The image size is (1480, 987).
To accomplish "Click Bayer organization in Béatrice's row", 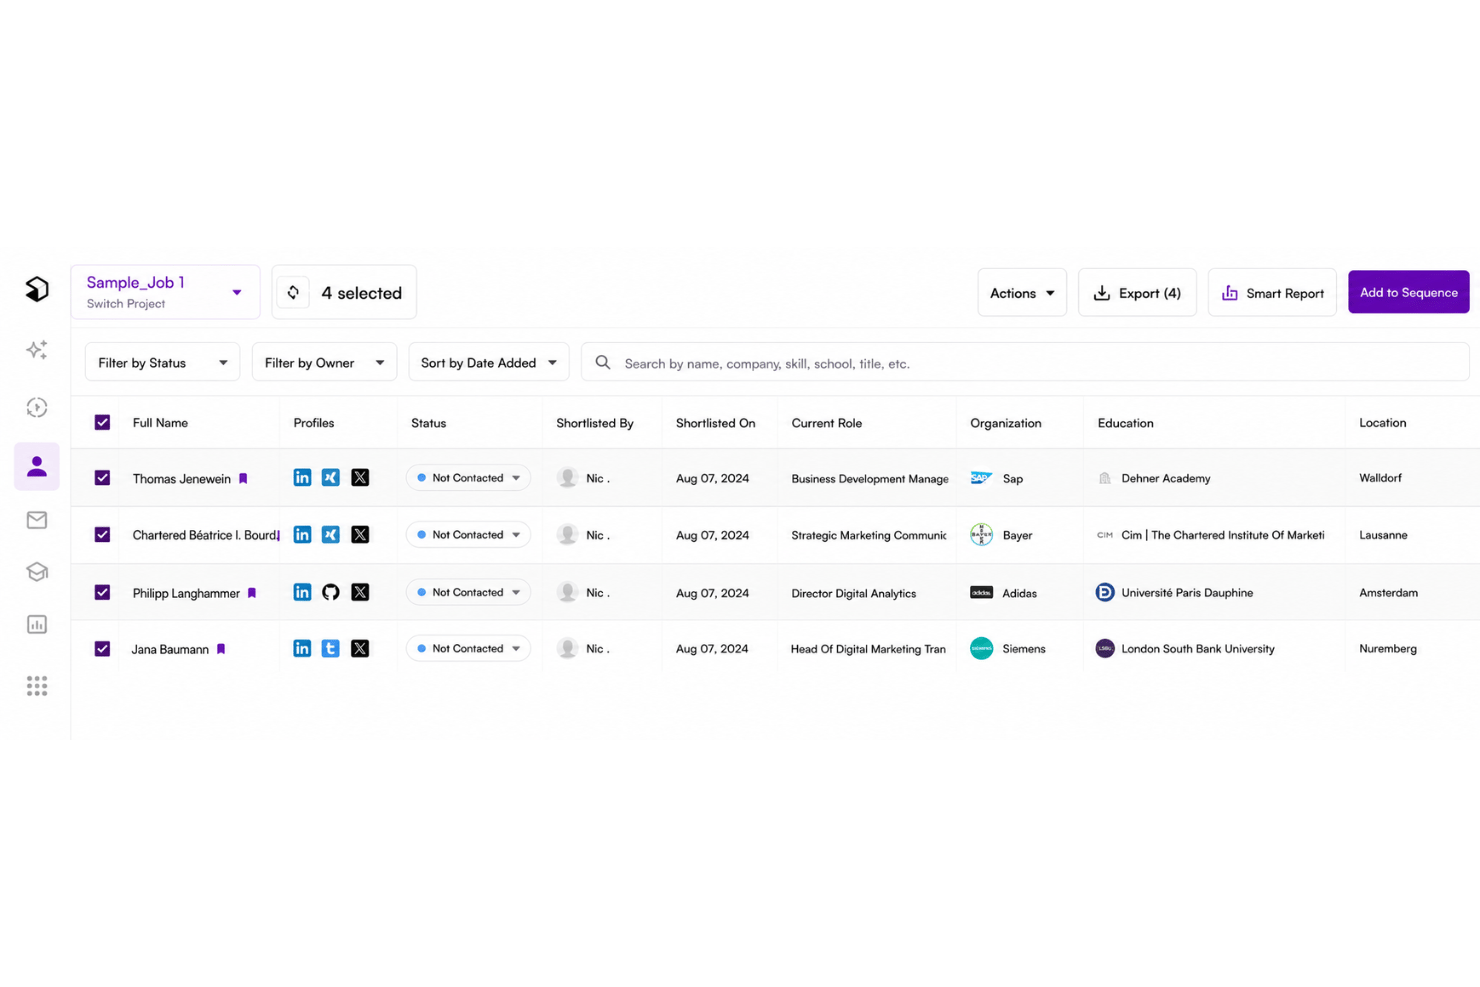I will (1001, 535).
